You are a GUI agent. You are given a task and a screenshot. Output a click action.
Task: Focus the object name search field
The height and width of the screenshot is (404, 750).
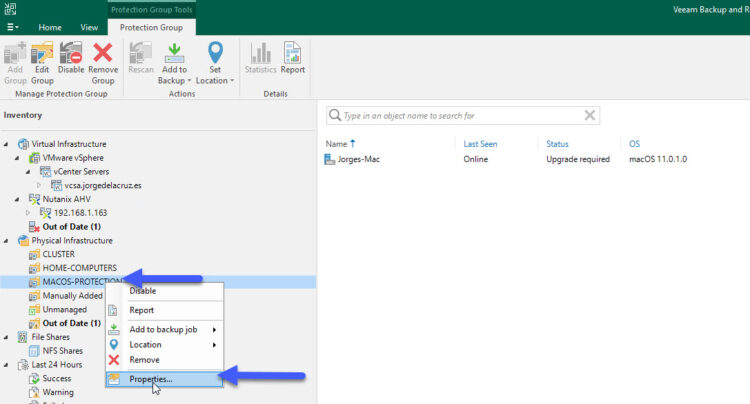click(462, 116)
